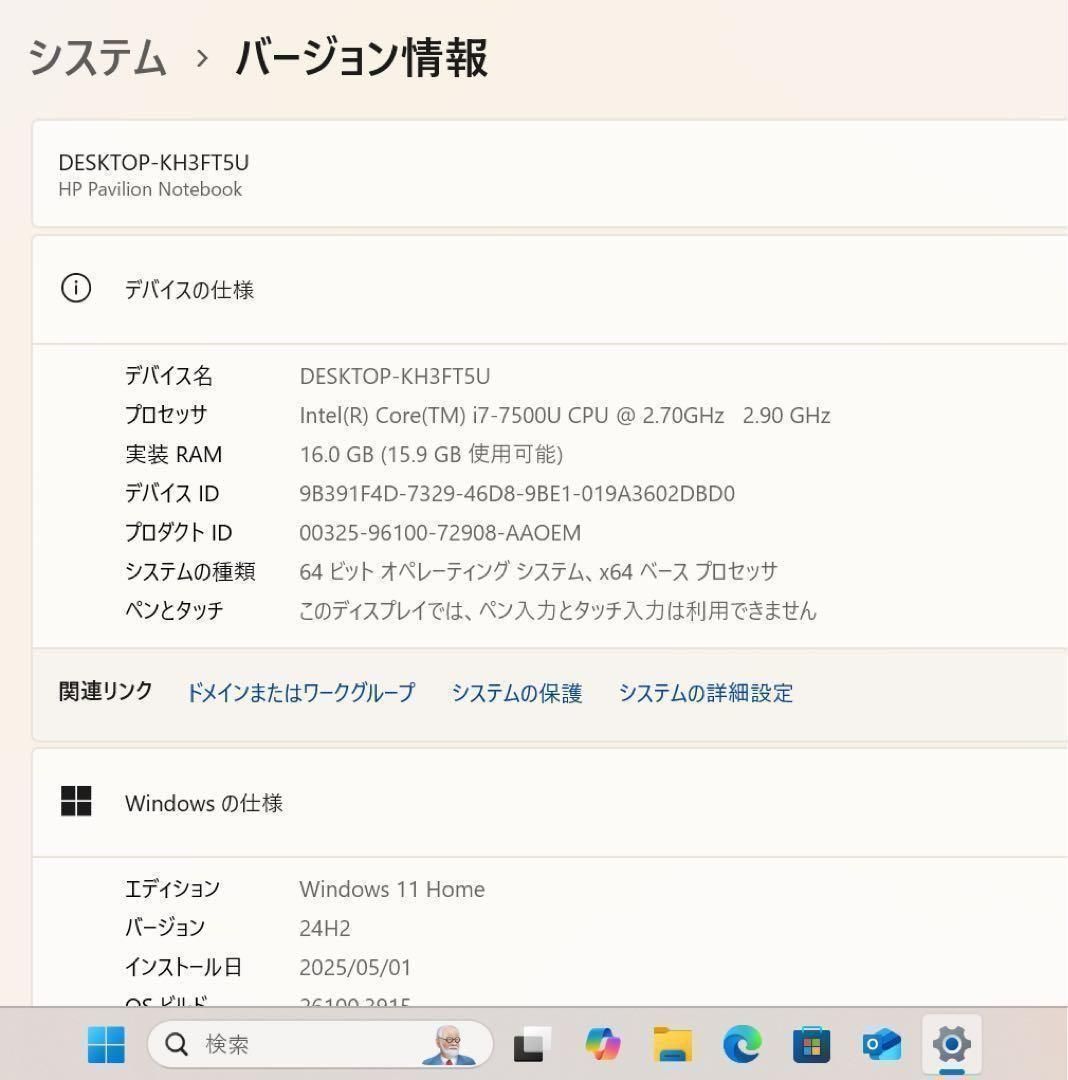Viewport: 1068px width, 1080px height.
Task: Select the active Settings icon in taskbar
Action: (950, 1044)
